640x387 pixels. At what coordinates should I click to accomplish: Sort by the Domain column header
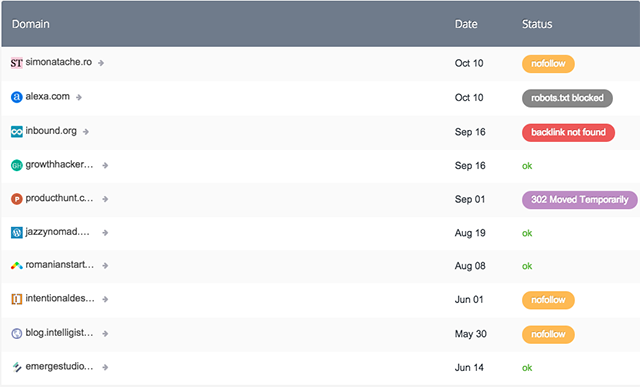pos(31,24)
